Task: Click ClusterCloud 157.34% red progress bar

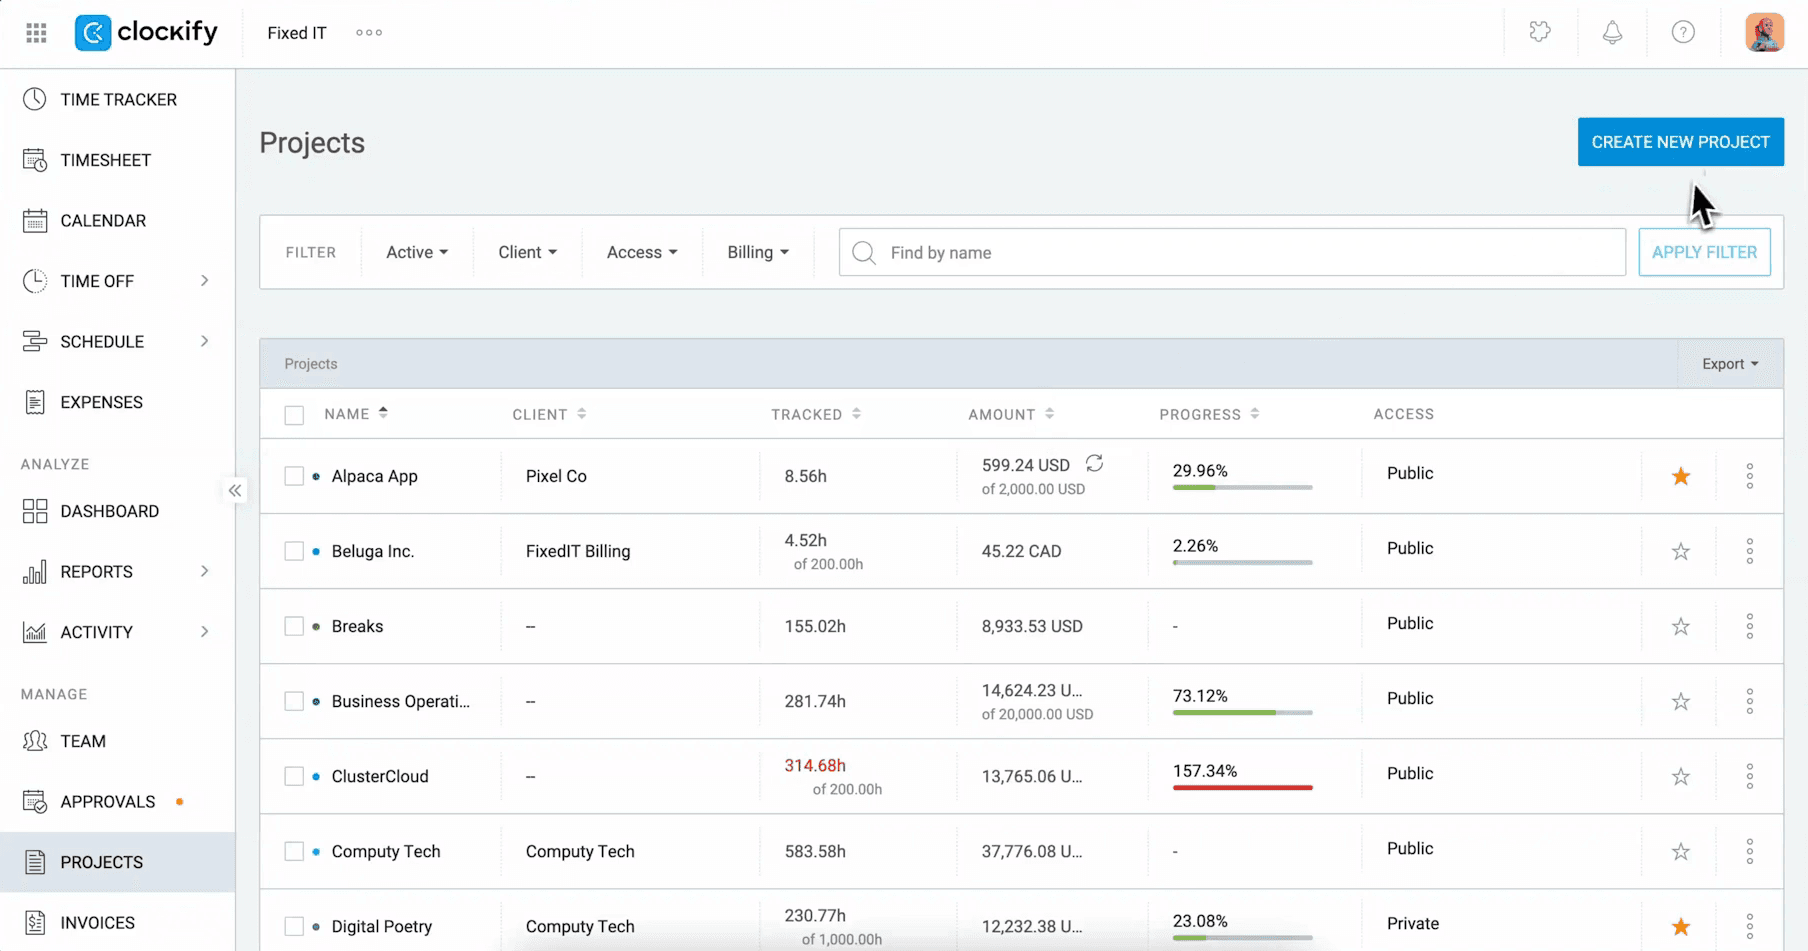Action: coord(1242,787)
